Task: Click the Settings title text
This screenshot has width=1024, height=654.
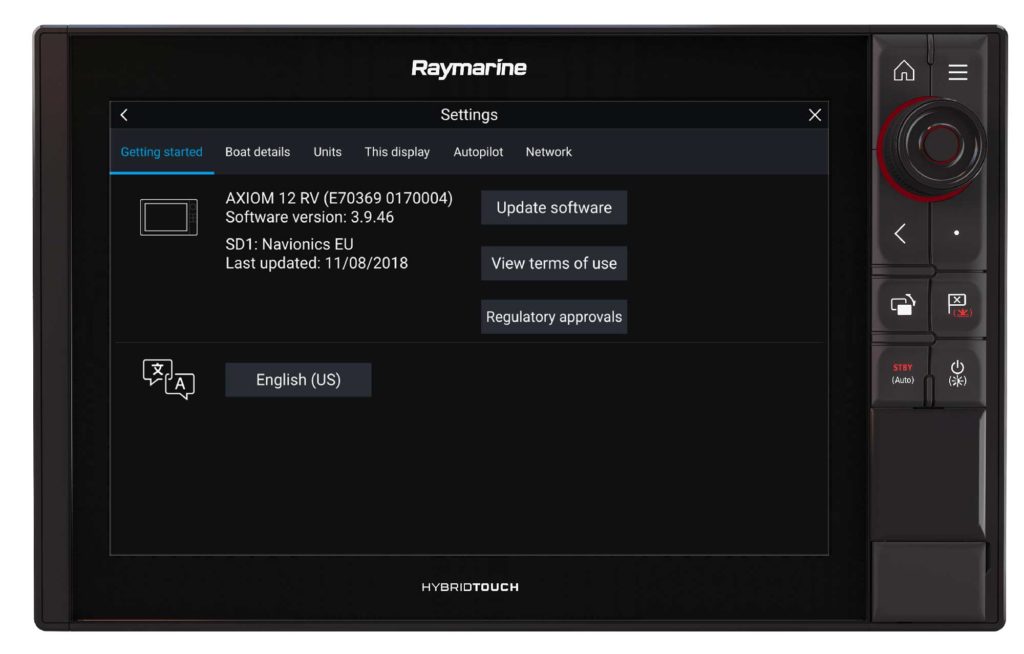Action: pos(469,115)
